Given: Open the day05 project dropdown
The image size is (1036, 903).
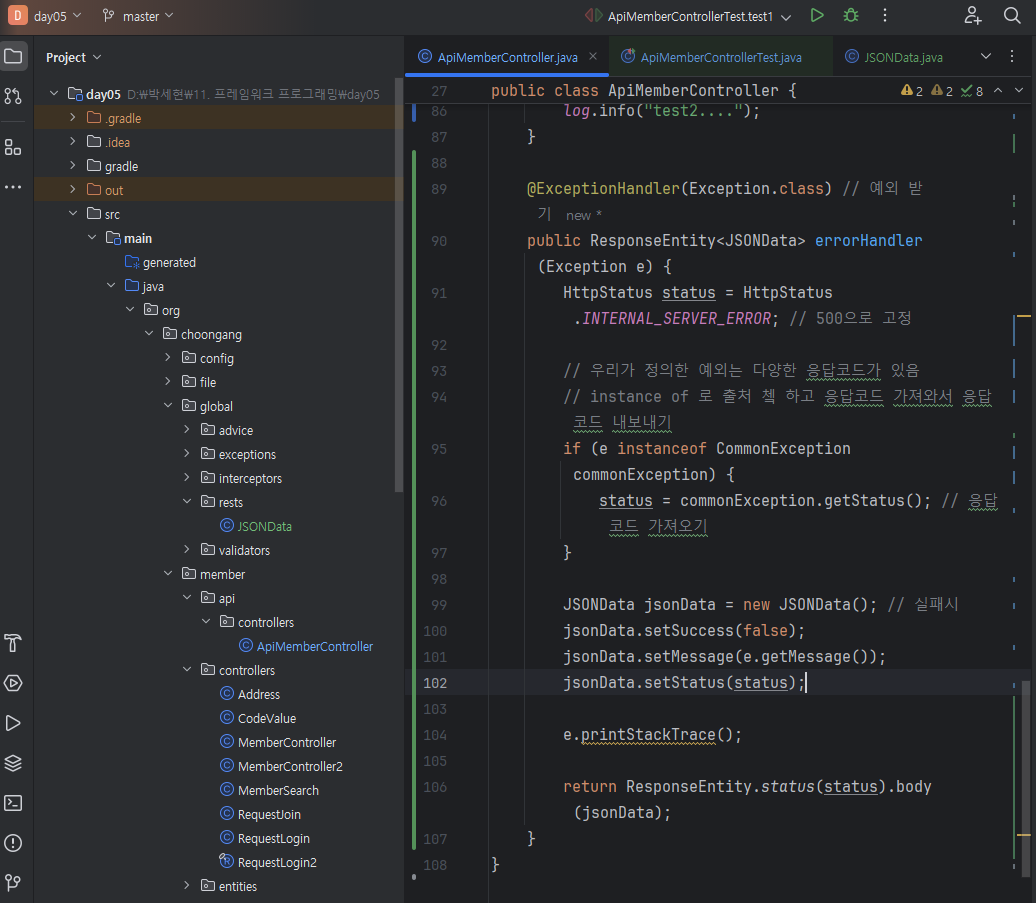Looking at the screenshot, I should (57, 16).
